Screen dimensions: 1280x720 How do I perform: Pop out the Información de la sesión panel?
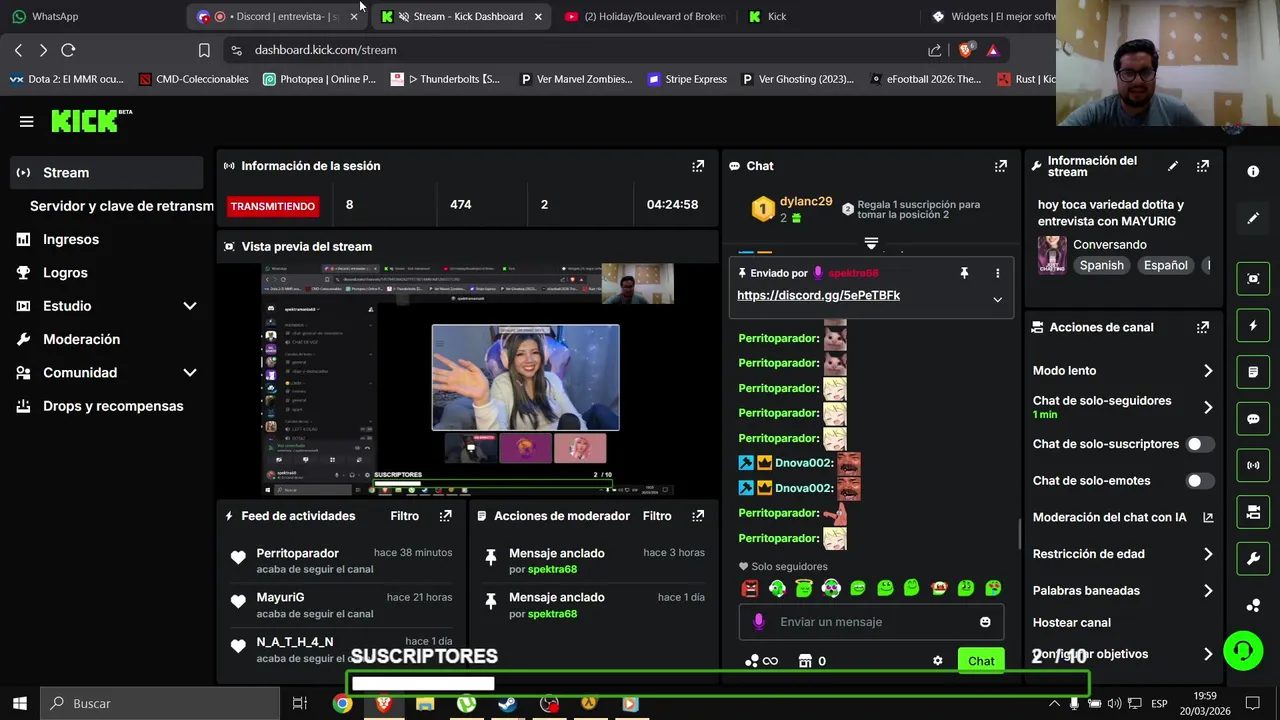698,166
